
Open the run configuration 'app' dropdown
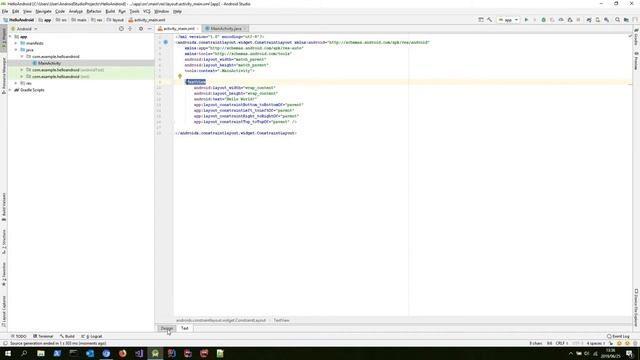(x=508, y=20)
